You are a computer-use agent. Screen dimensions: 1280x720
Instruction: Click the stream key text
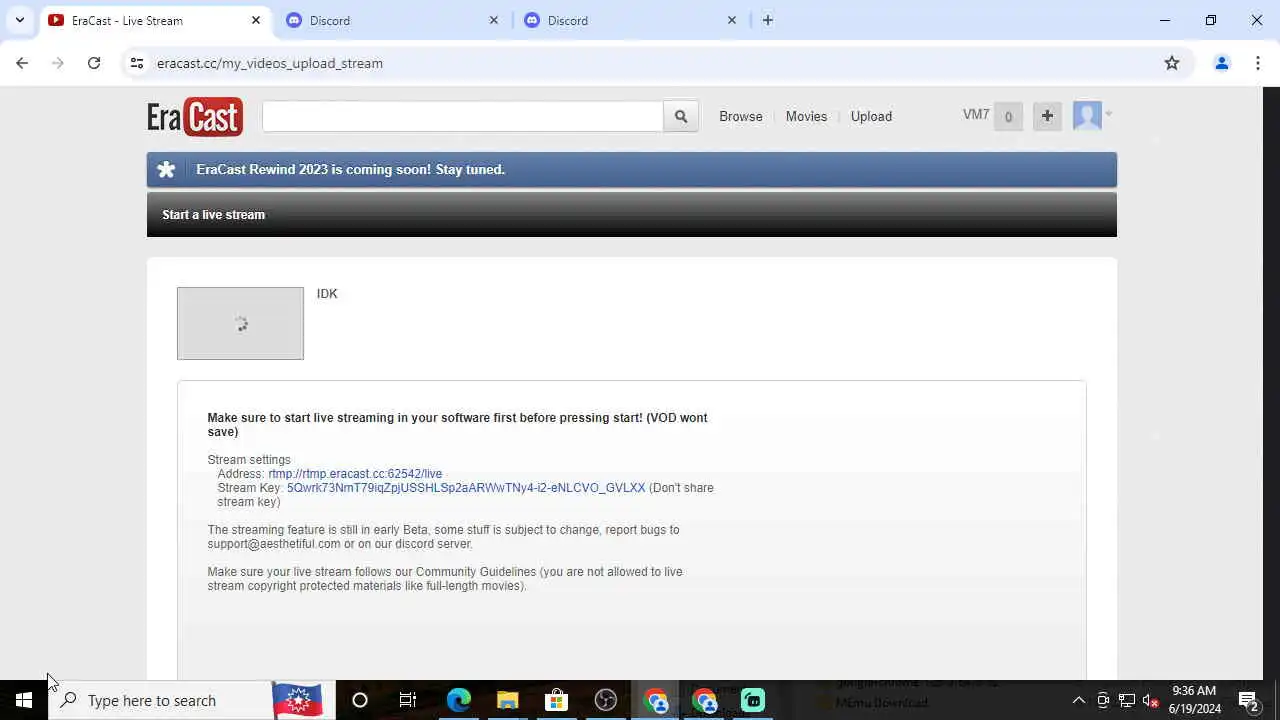tap(466, 488)
